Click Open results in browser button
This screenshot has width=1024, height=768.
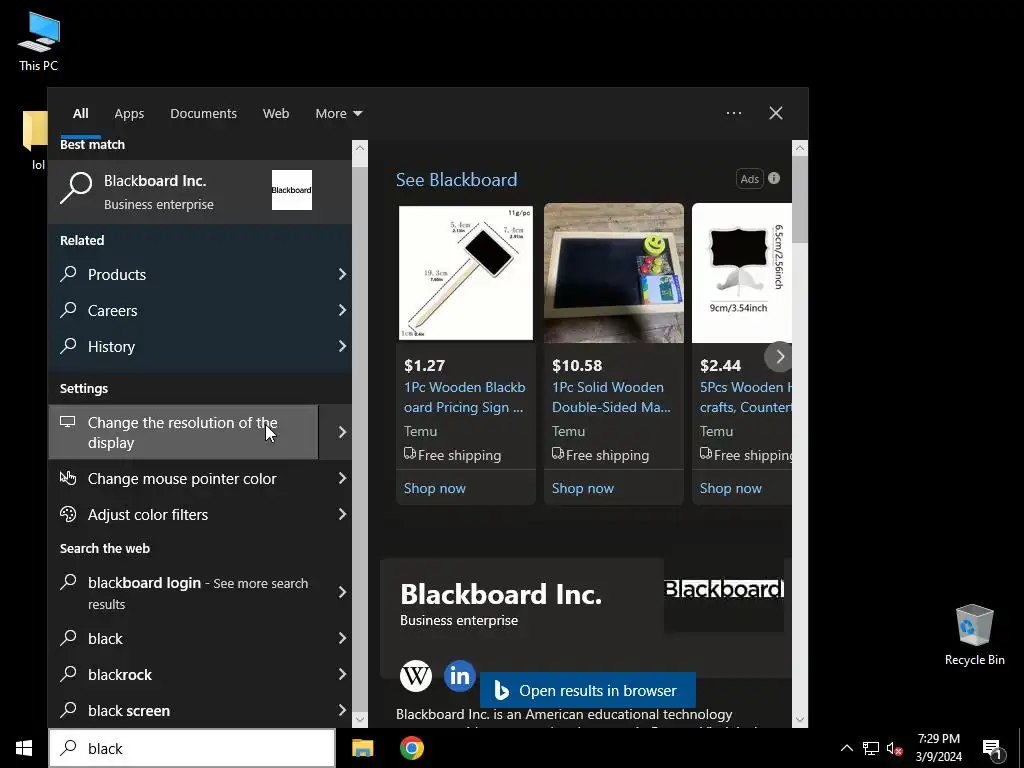click(x=588, y=690)
